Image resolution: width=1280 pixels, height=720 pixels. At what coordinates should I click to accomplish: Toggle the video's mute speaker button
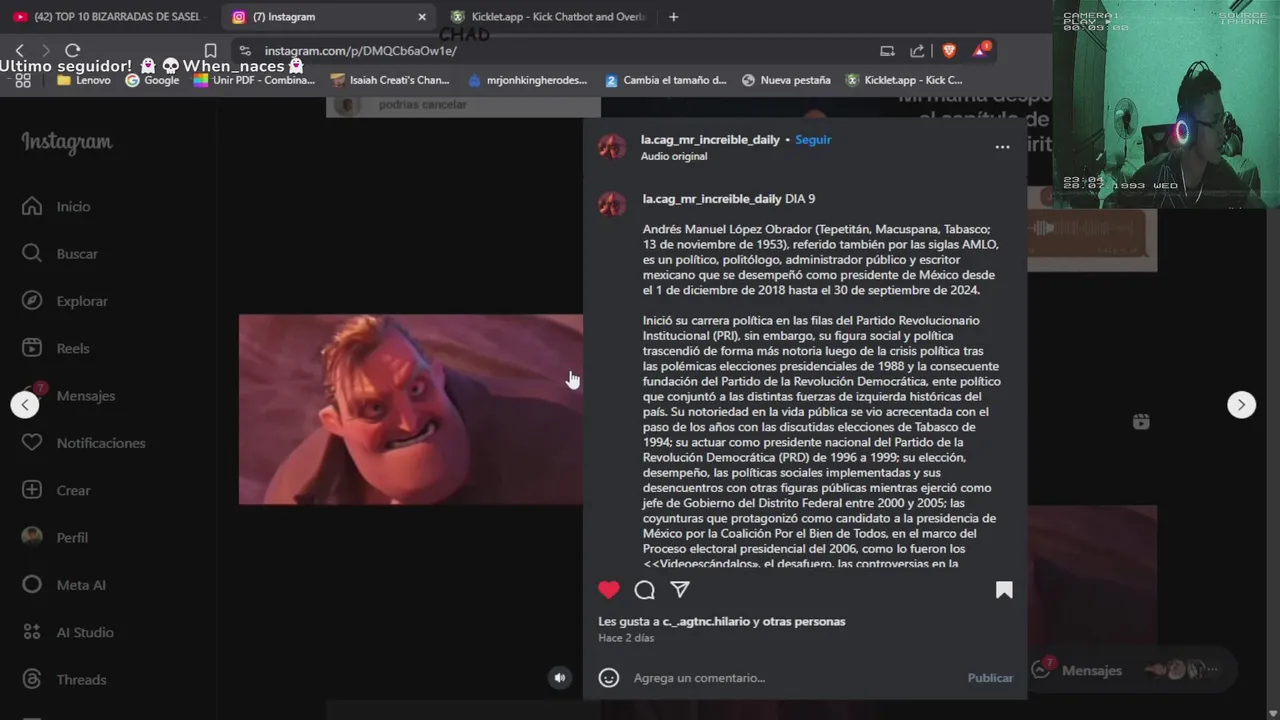point(560,677)
